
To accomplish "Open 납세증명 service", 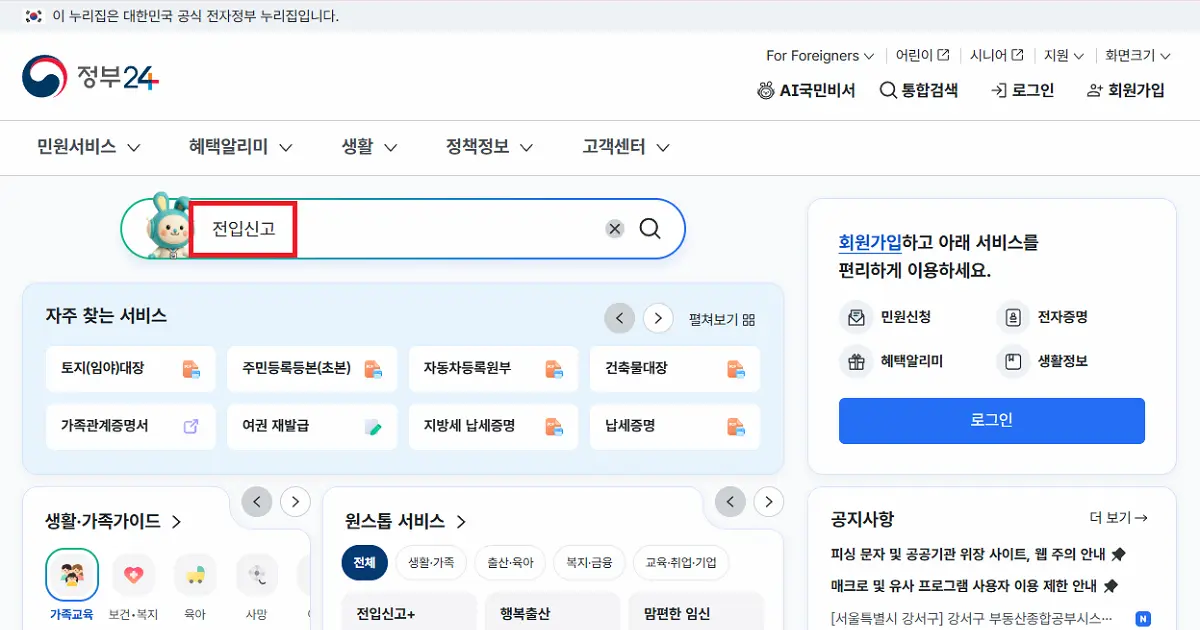I will [x=675, y=426].
